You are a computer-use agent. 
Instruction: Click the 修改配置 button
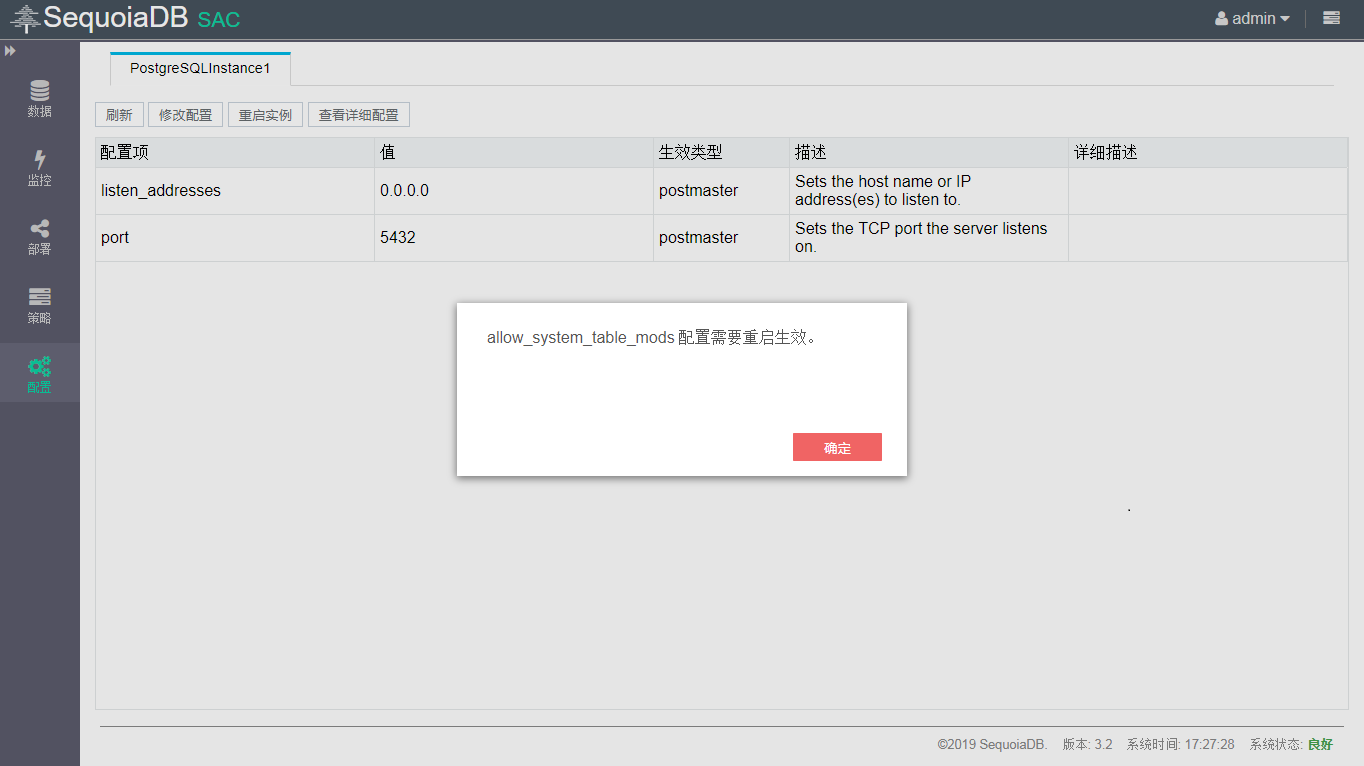pyautogui.click(x=185, y=115)
